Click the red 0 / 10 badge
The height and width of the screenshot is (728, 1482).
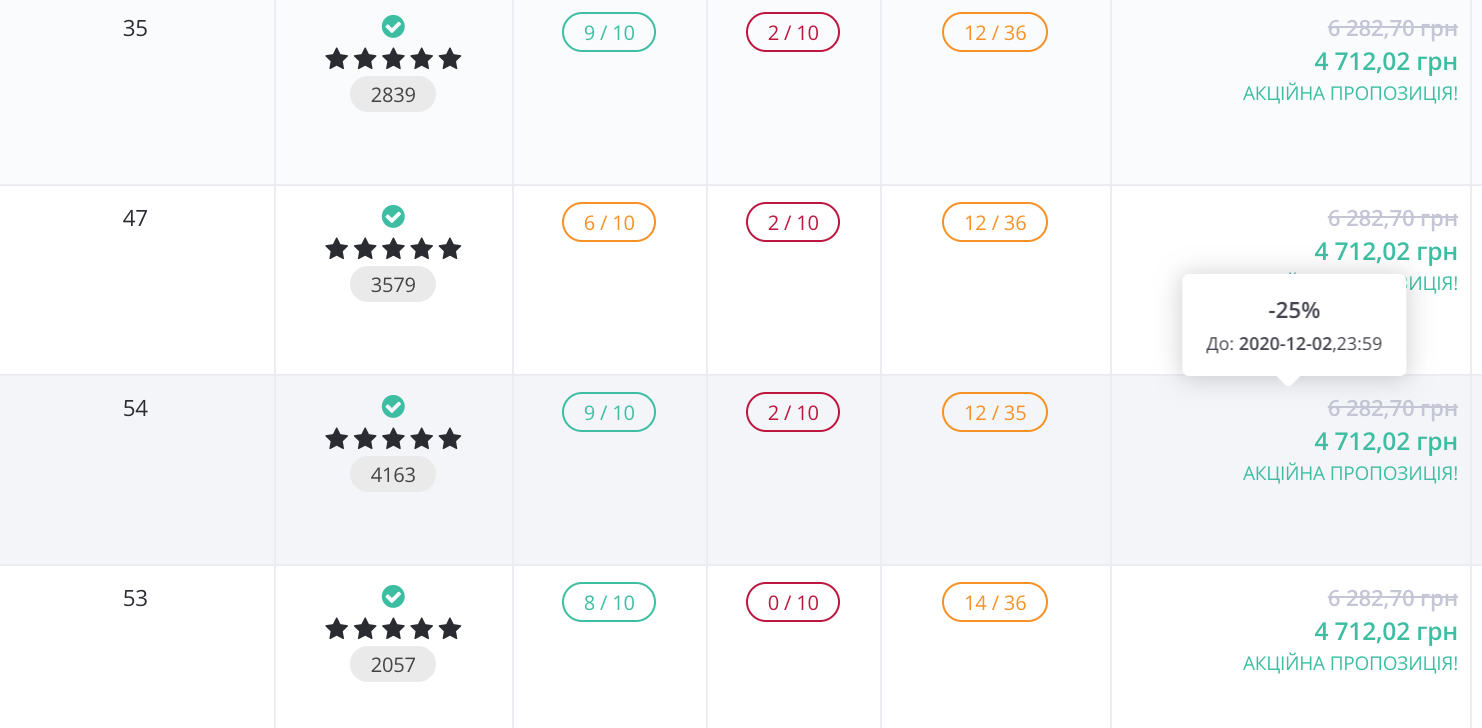[x=793, y=602]
